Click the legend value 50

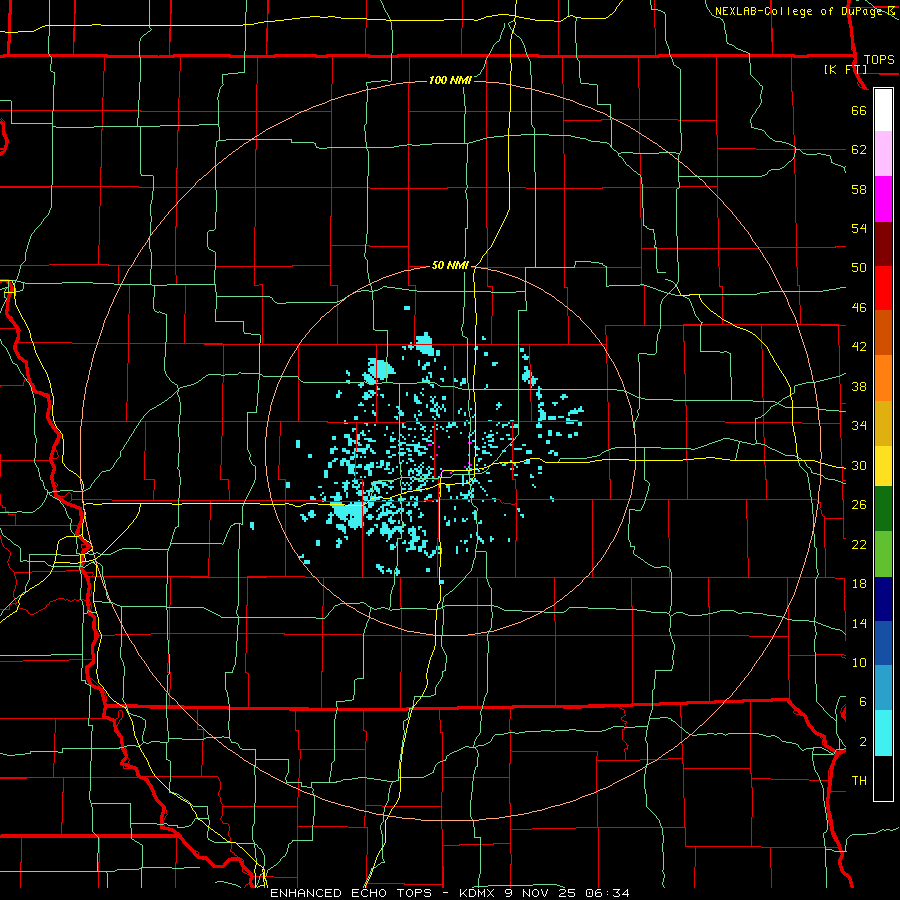click(x=859, y=268)
